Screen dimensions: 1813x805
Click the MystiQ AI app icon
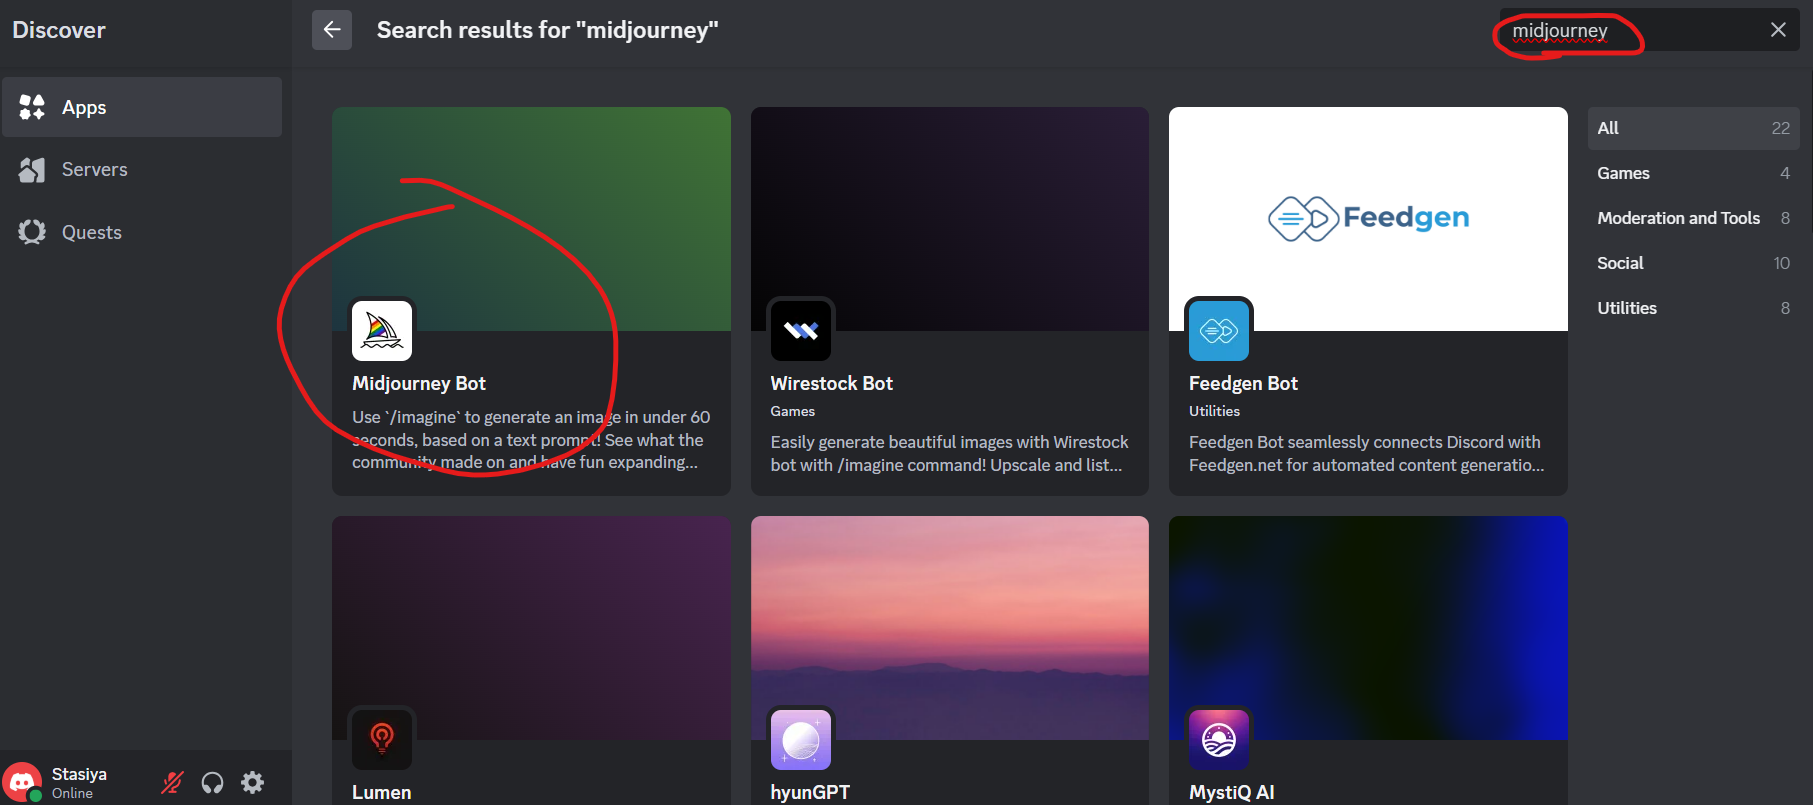(x=1219, y=739)
